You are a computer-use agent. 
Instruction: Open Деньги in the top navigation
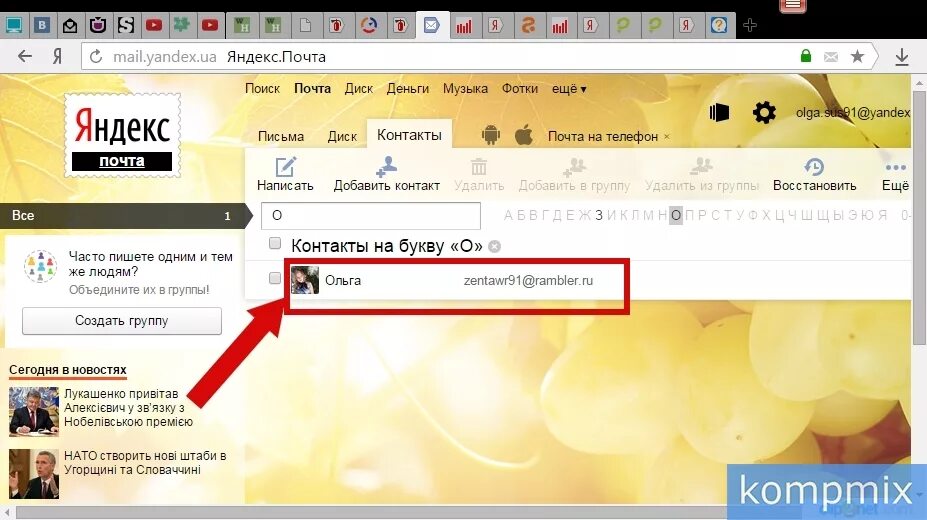[407, 89]
